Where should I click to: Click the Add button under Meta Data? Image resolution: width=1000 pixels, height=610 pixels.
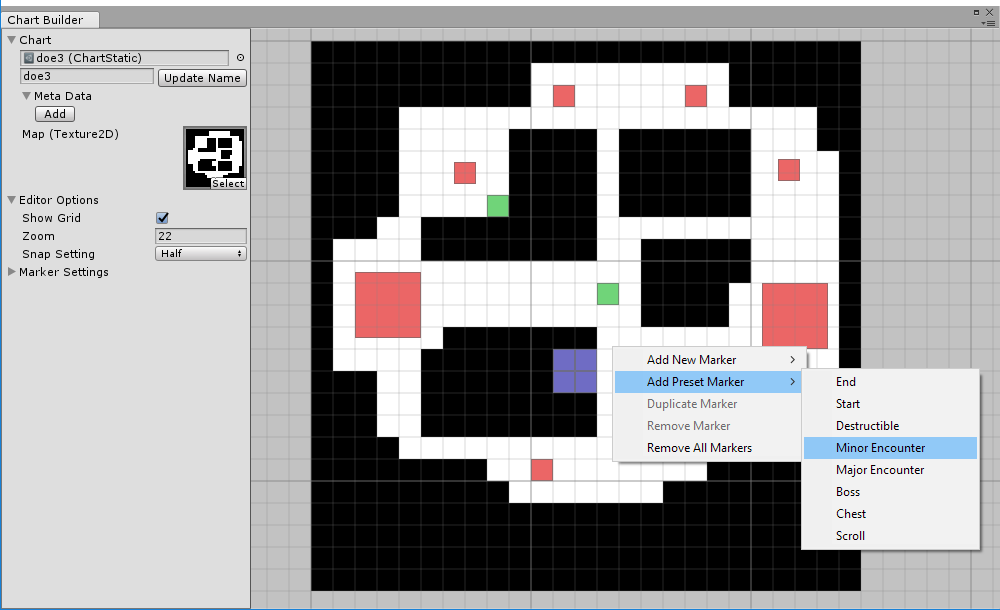pyautogui.click(x=54, y=113)
